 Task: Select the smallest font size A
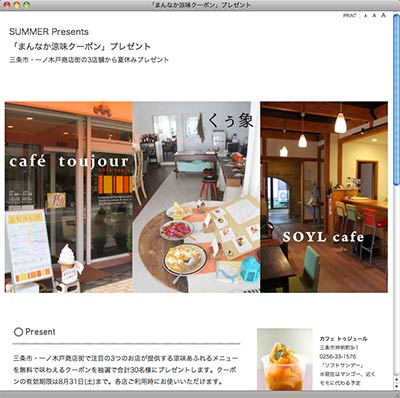[x=366, y=16]
